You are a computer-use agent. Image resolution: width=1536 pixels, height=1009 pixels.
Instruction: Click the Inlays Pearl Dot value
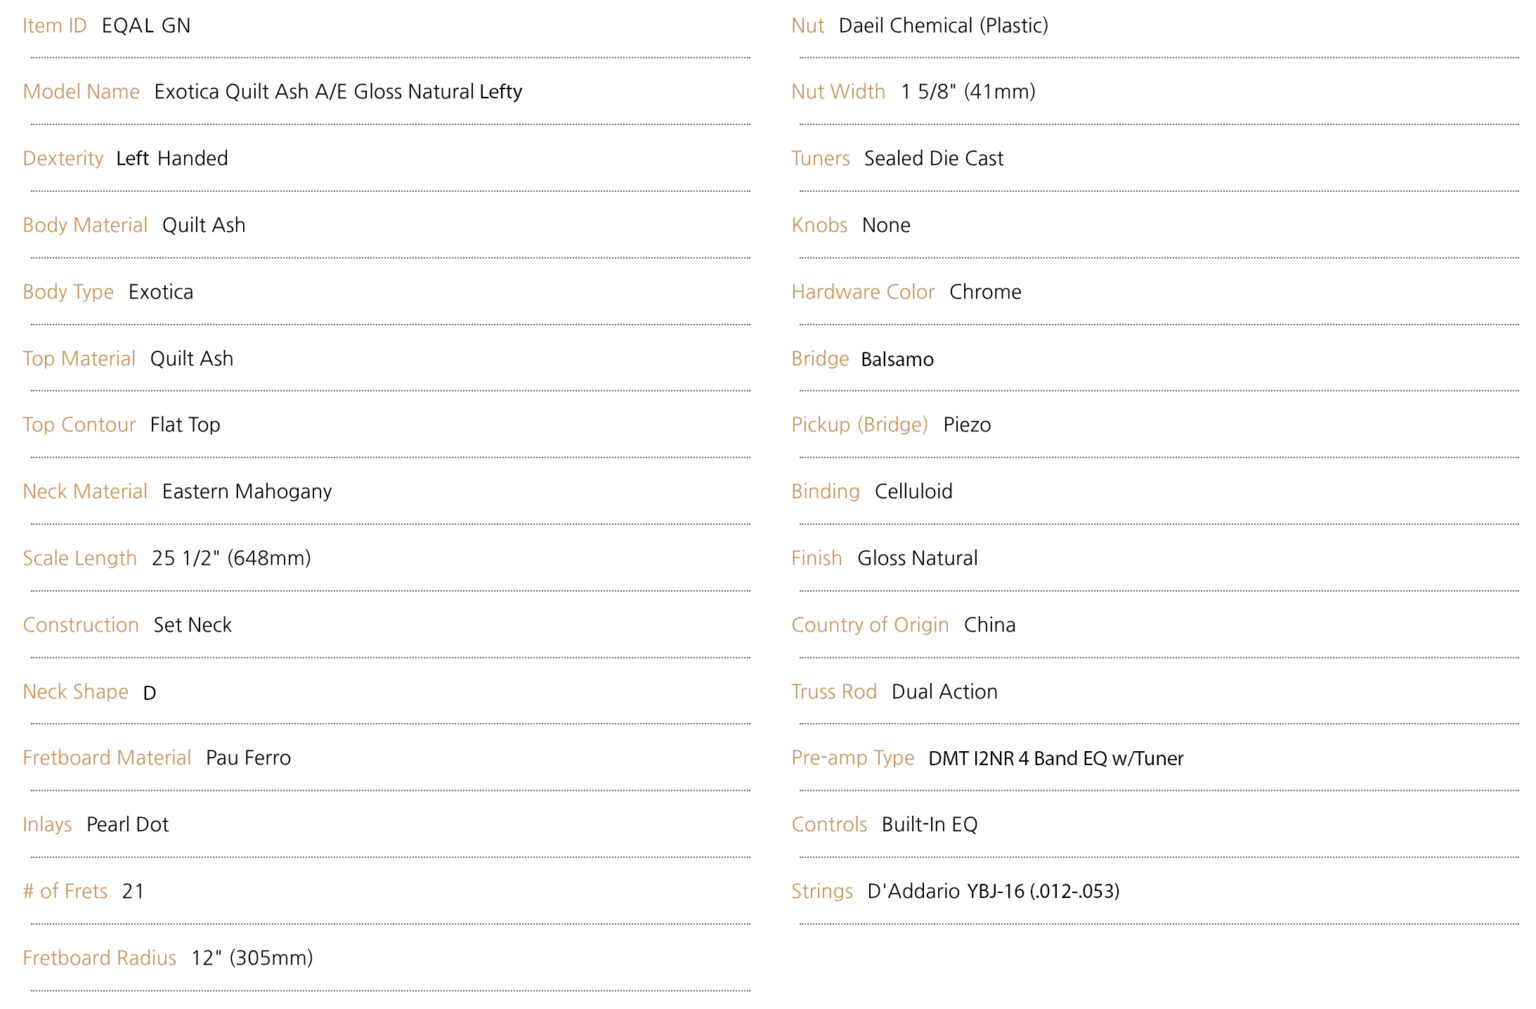coord(128,825)
